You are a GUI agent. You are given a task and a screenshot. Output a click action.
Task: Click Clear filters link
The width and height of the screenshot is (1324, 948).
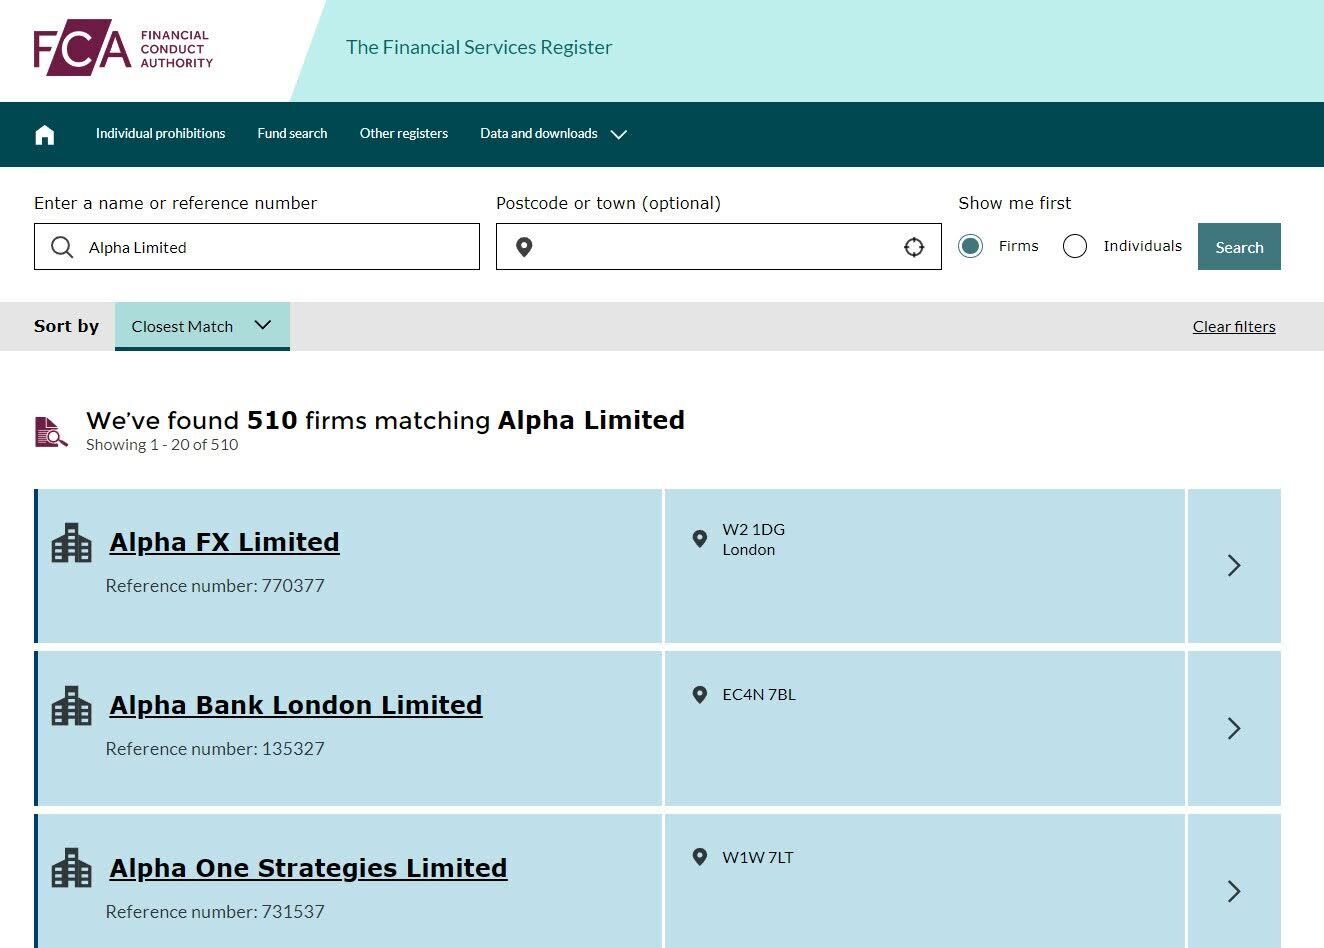pos(1234,326)
